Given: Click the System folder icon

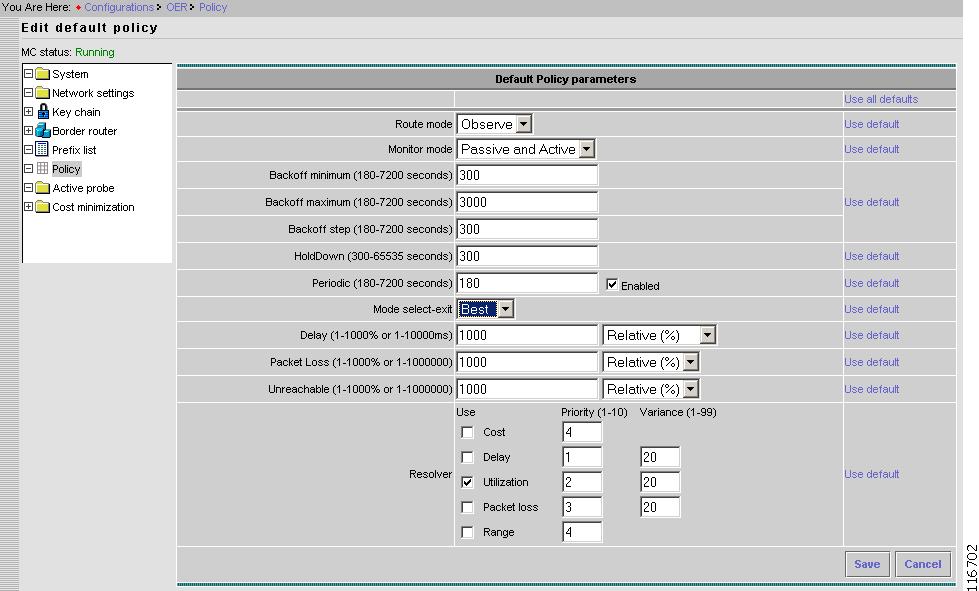Looking at the screenshot, I should (42, 74).
